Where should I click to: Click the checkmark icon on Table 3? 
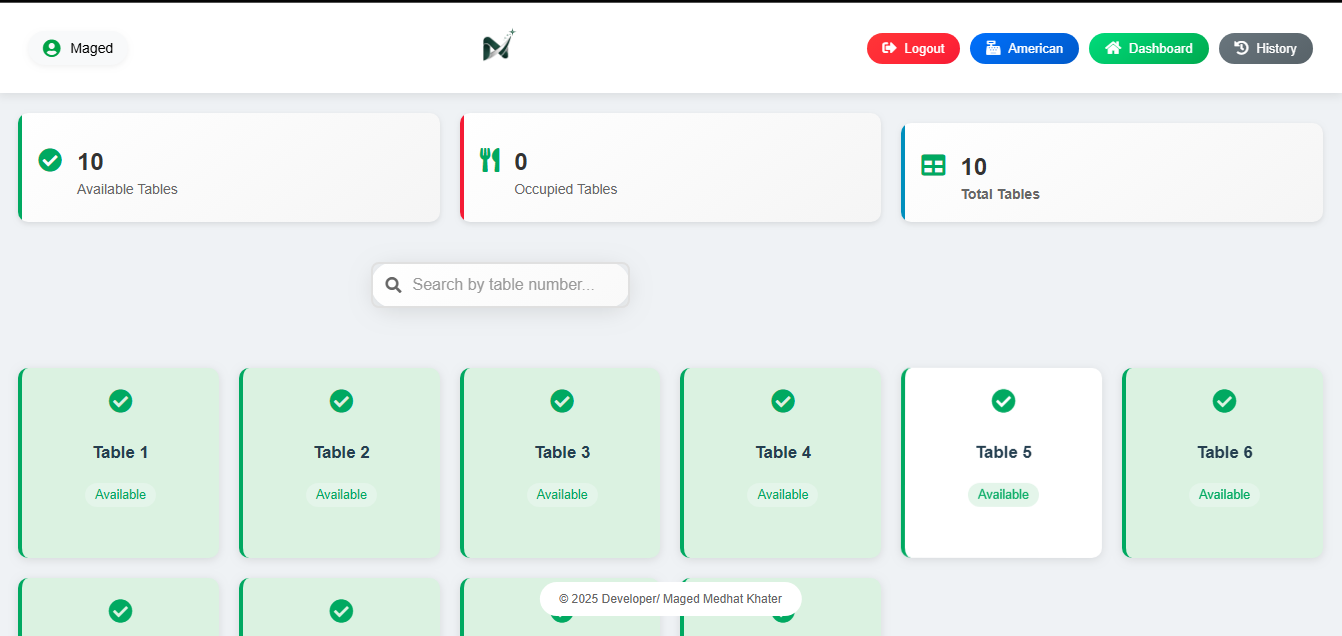coord(562,401)
